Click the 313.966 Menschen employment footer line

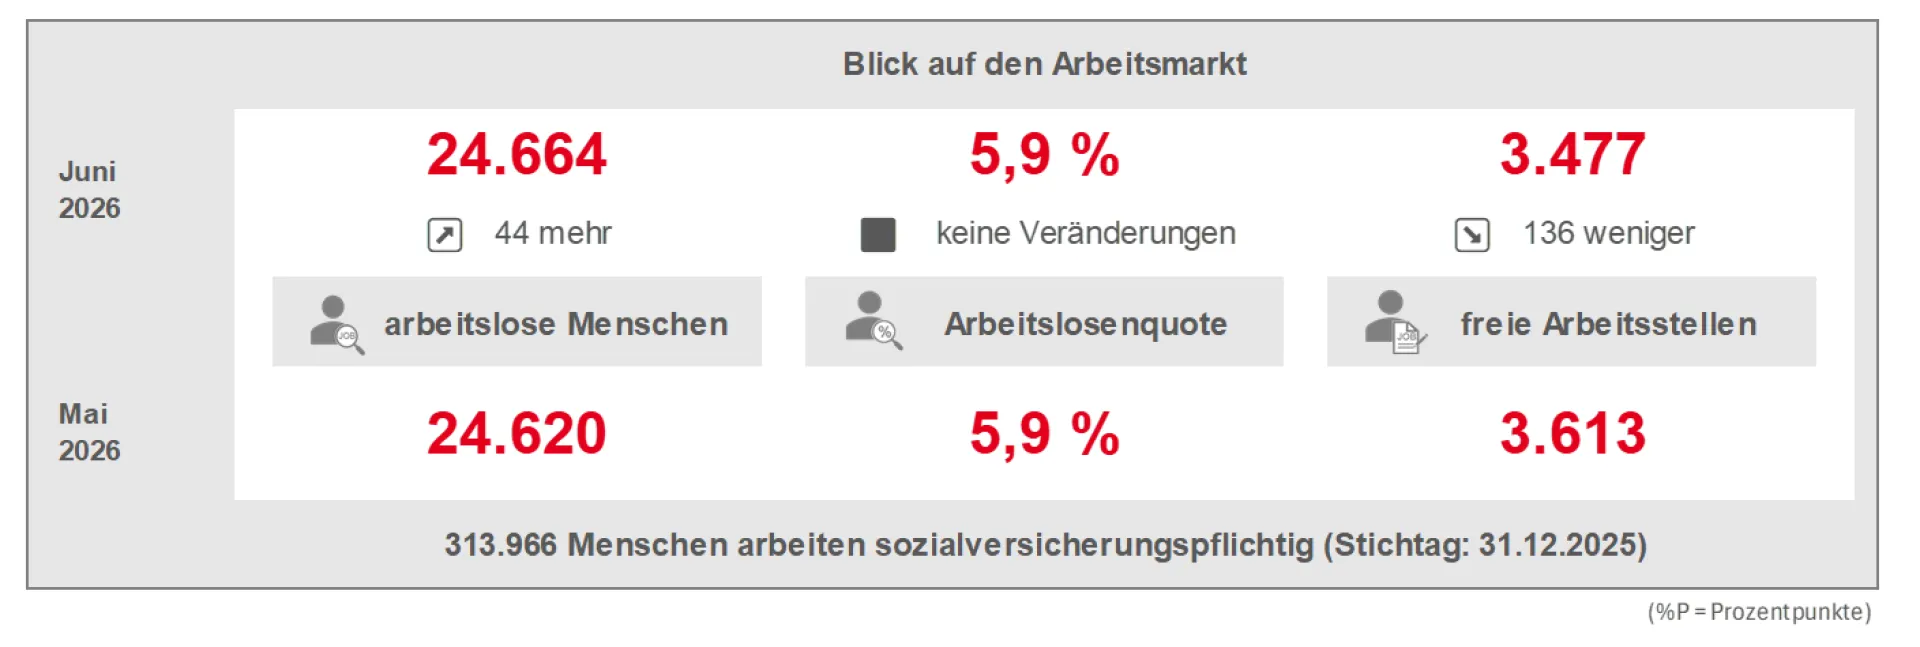[x=1046, y=545]
